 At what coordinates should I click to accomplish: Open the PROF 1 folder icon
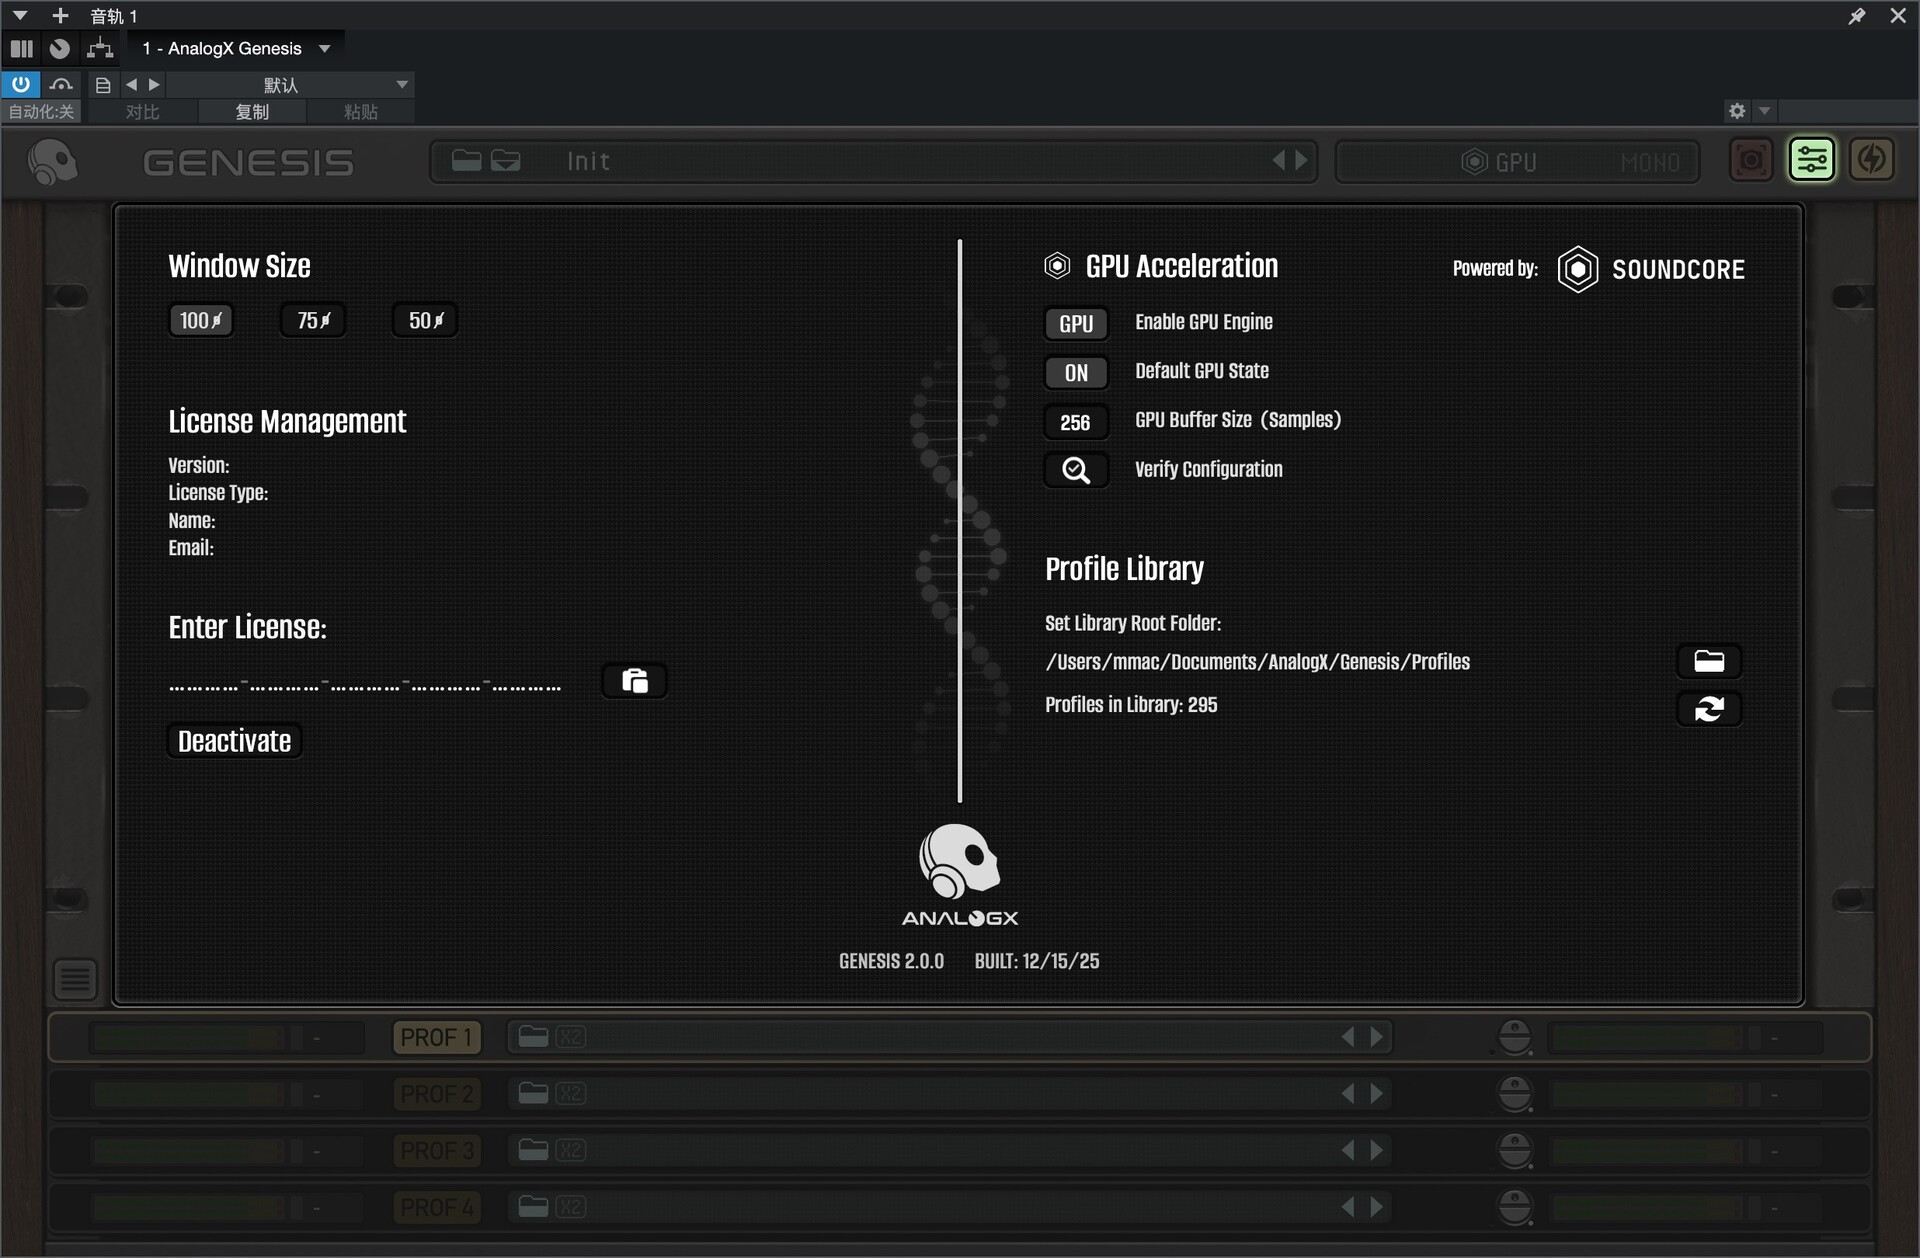(x=533, y=1037)
